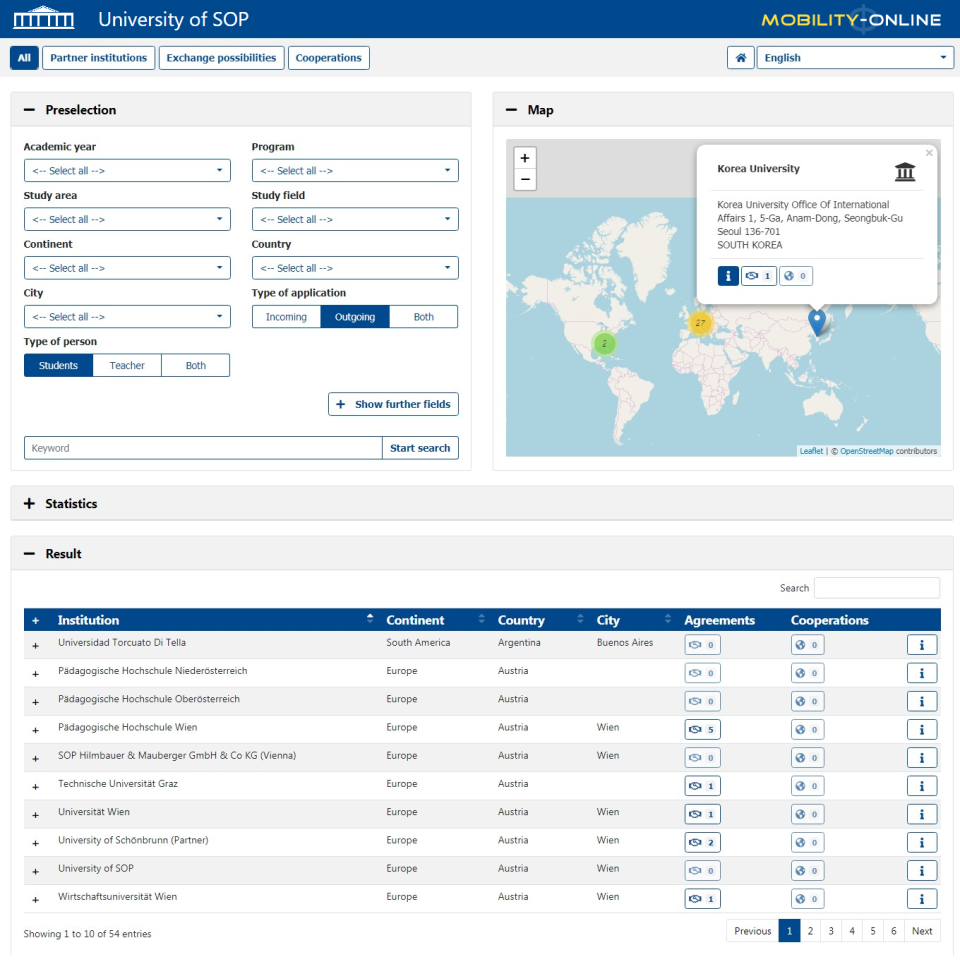The height and width of the screenshot is (969, 960).
Task: Click Show further fields
Action: [393, 404]
